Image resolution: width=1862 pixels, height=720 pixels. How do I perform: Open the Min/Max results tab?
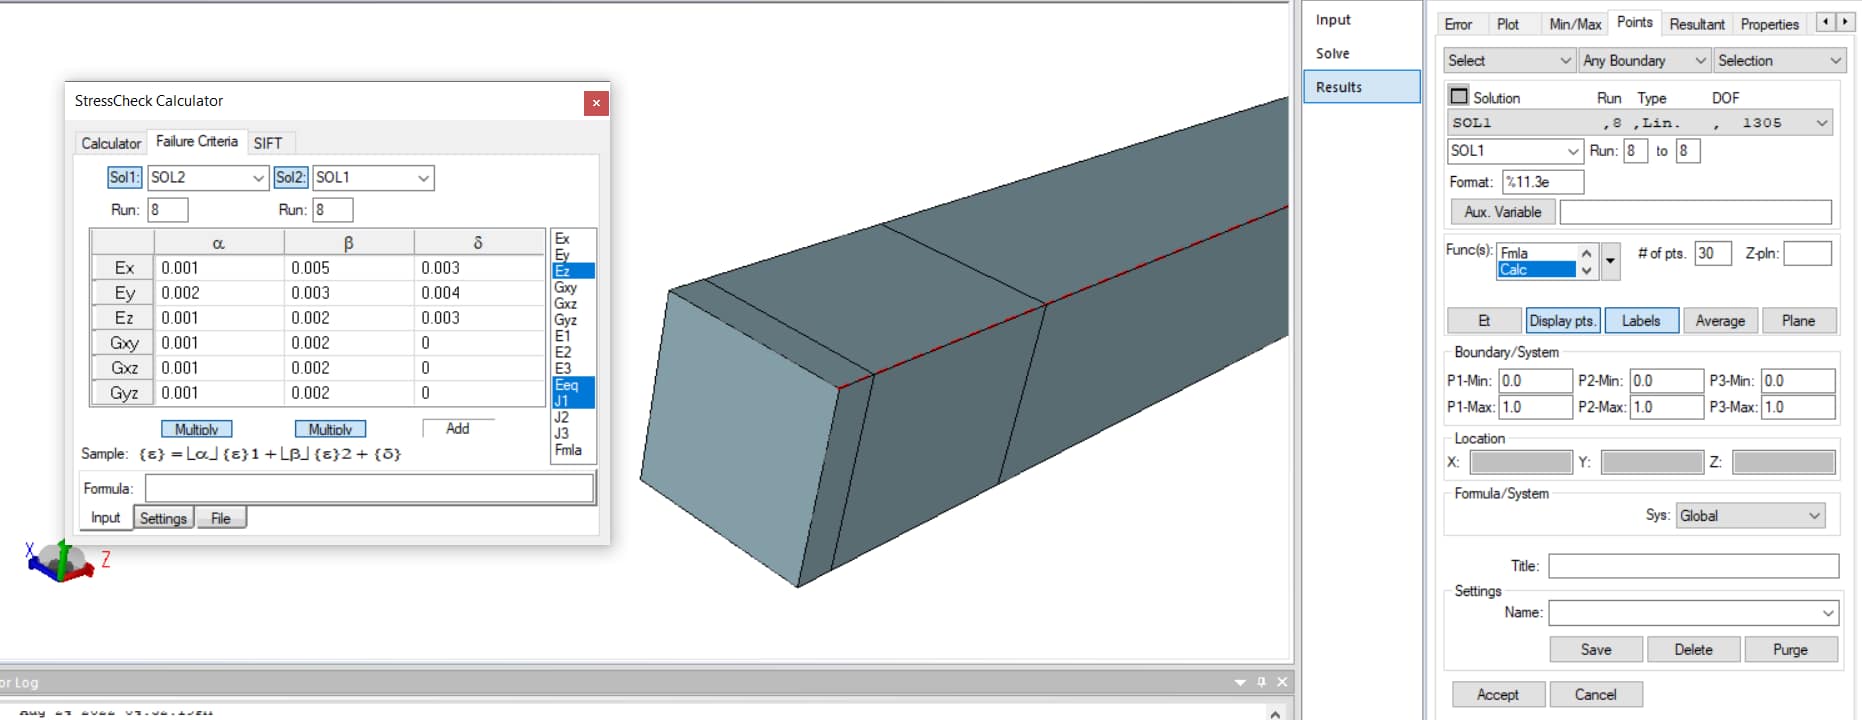coord(1574,24)
